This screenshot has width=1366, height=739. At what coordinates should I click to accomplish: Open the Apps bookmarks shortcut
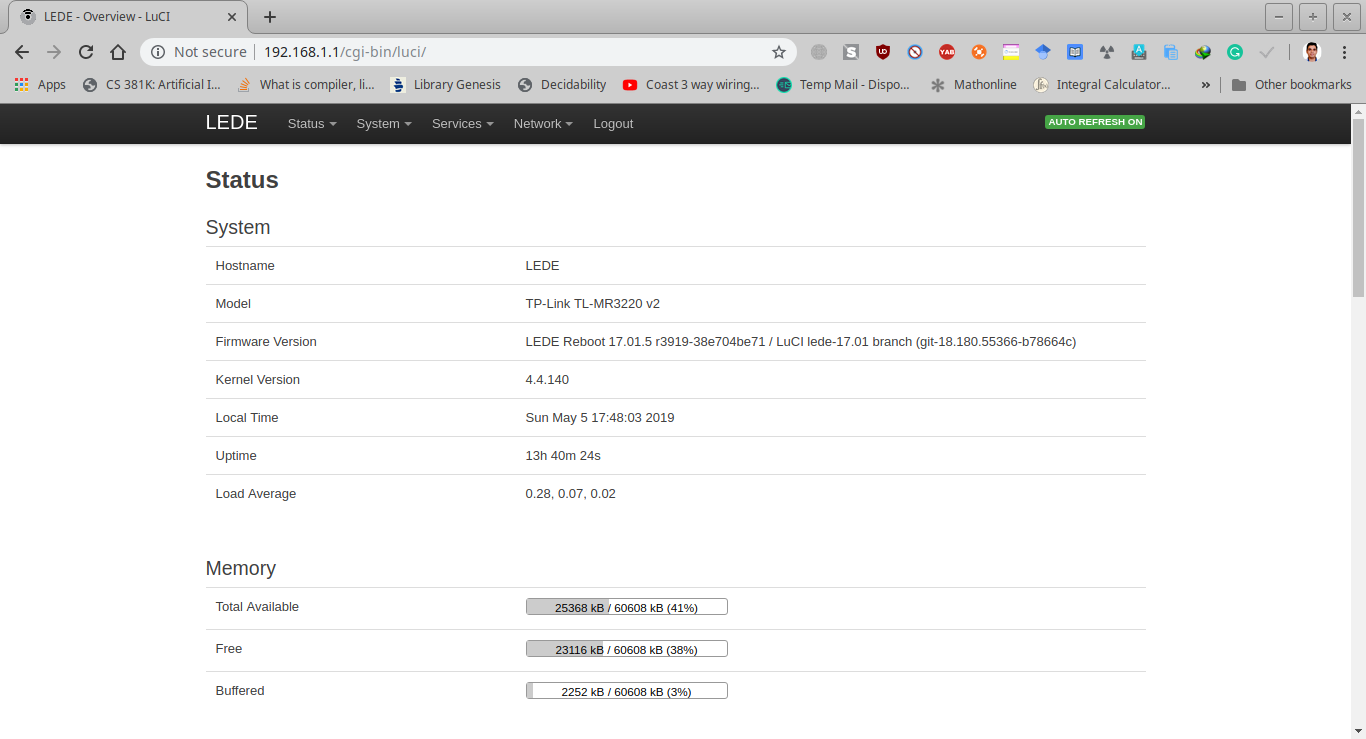[x=40, y=85]
